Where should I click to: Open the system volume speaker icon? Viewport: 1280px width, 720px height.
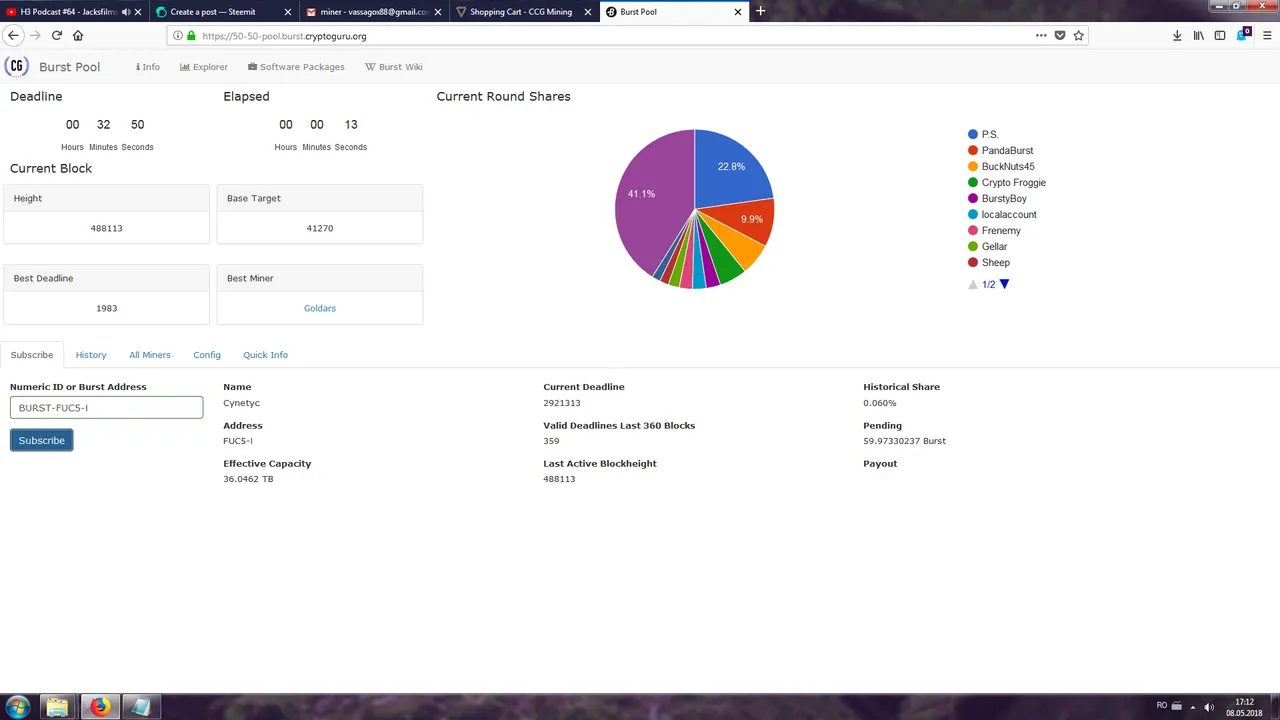(1210, 706)
